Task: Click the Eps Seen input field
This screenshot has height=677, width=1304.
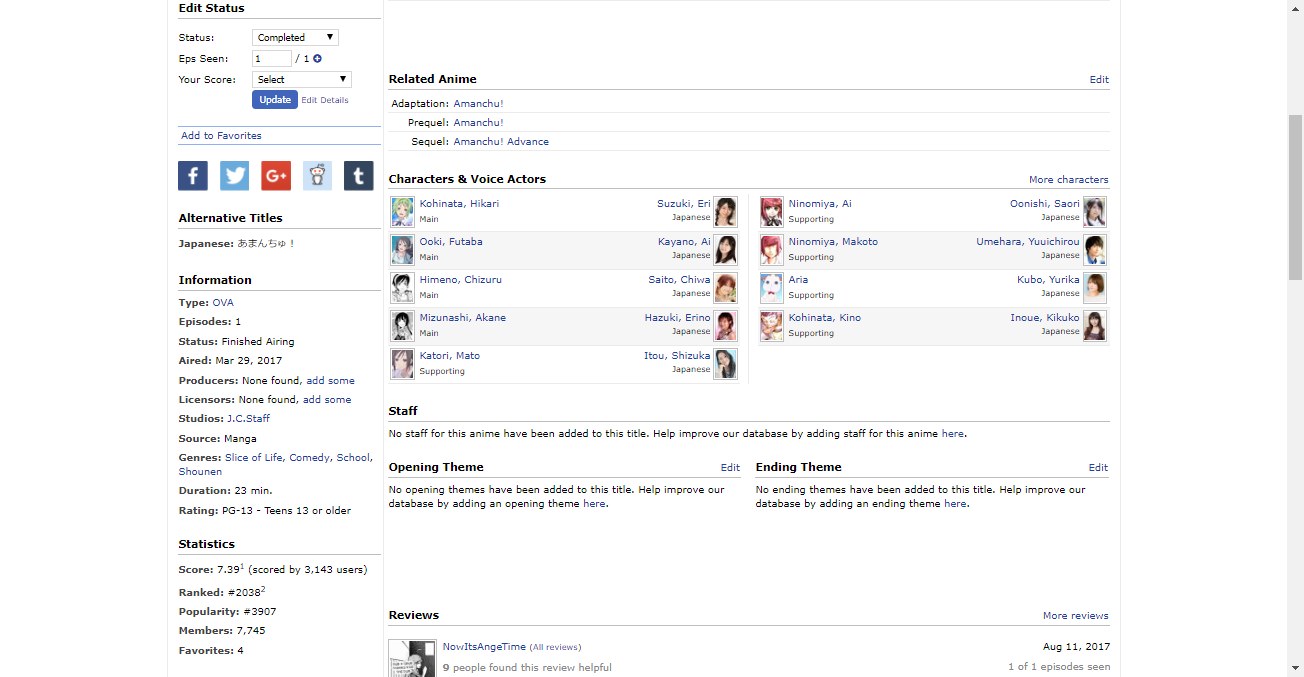Action: tap(271, 59)
